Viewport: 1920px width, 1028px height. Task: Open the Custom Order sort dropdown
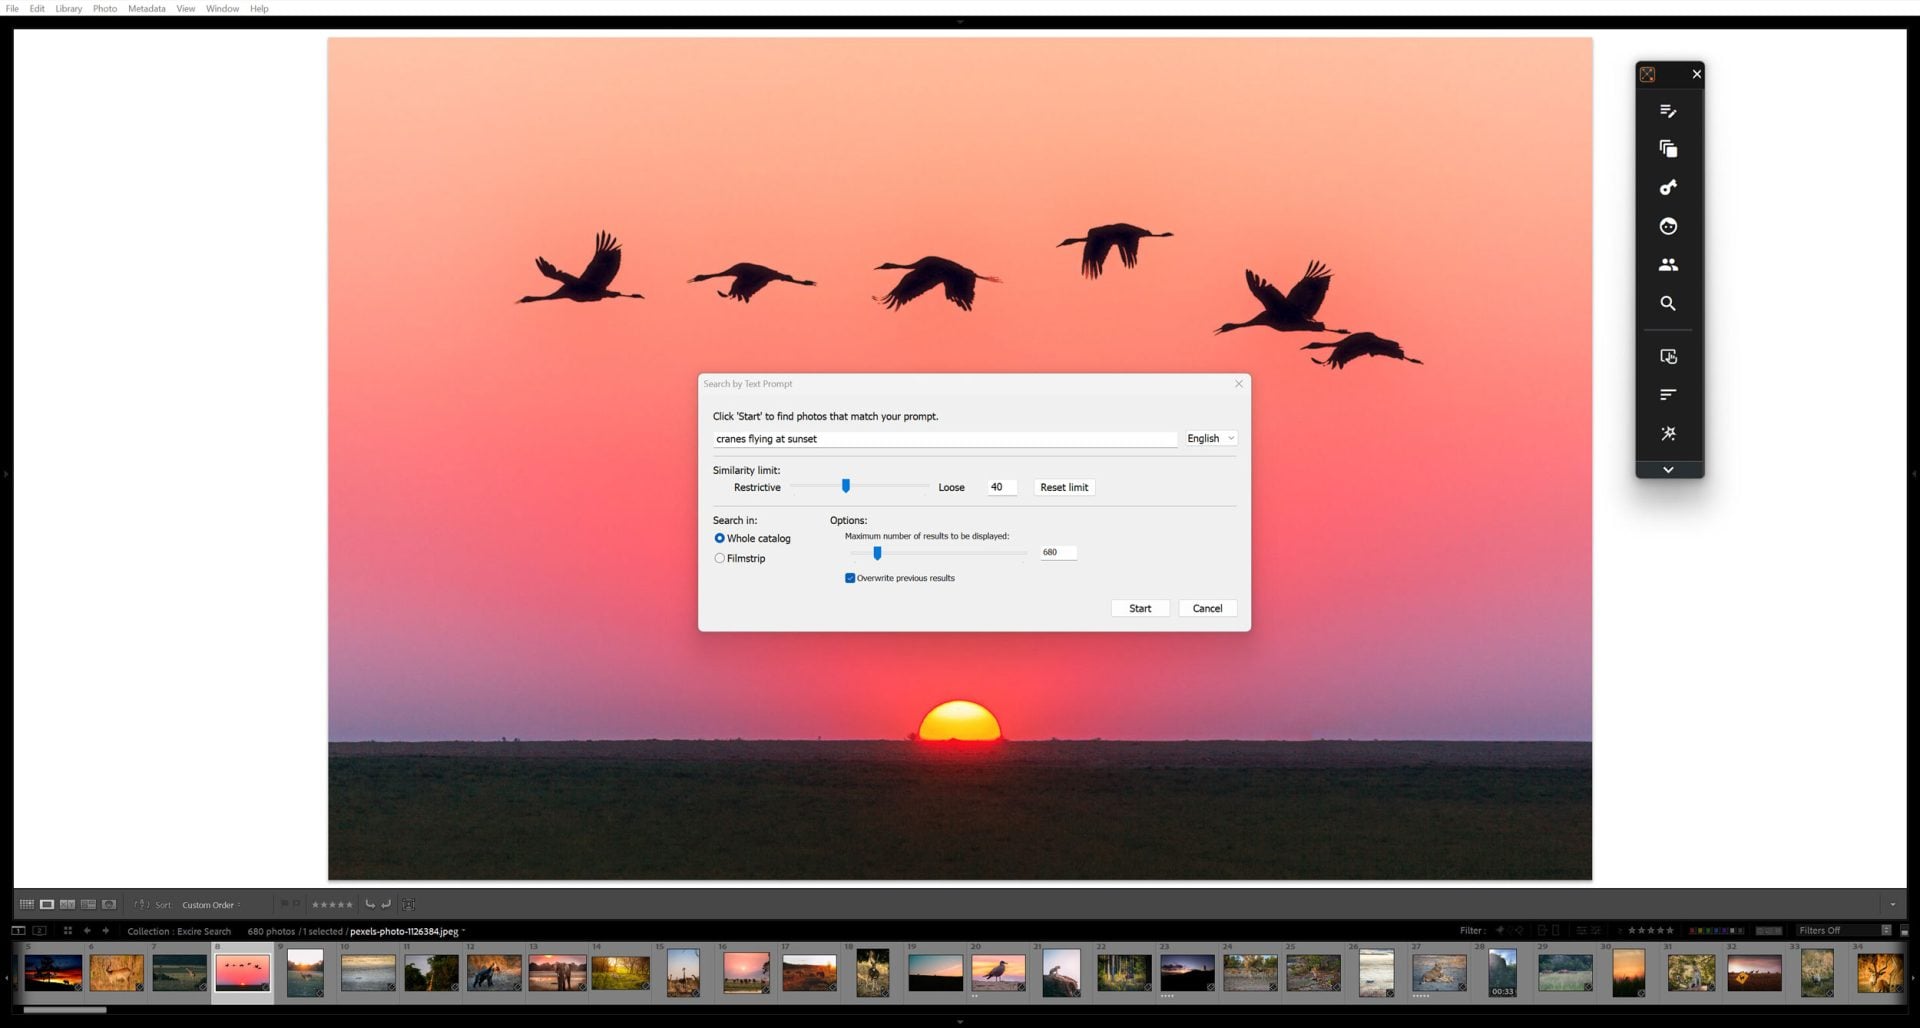(x=209, y=905)
